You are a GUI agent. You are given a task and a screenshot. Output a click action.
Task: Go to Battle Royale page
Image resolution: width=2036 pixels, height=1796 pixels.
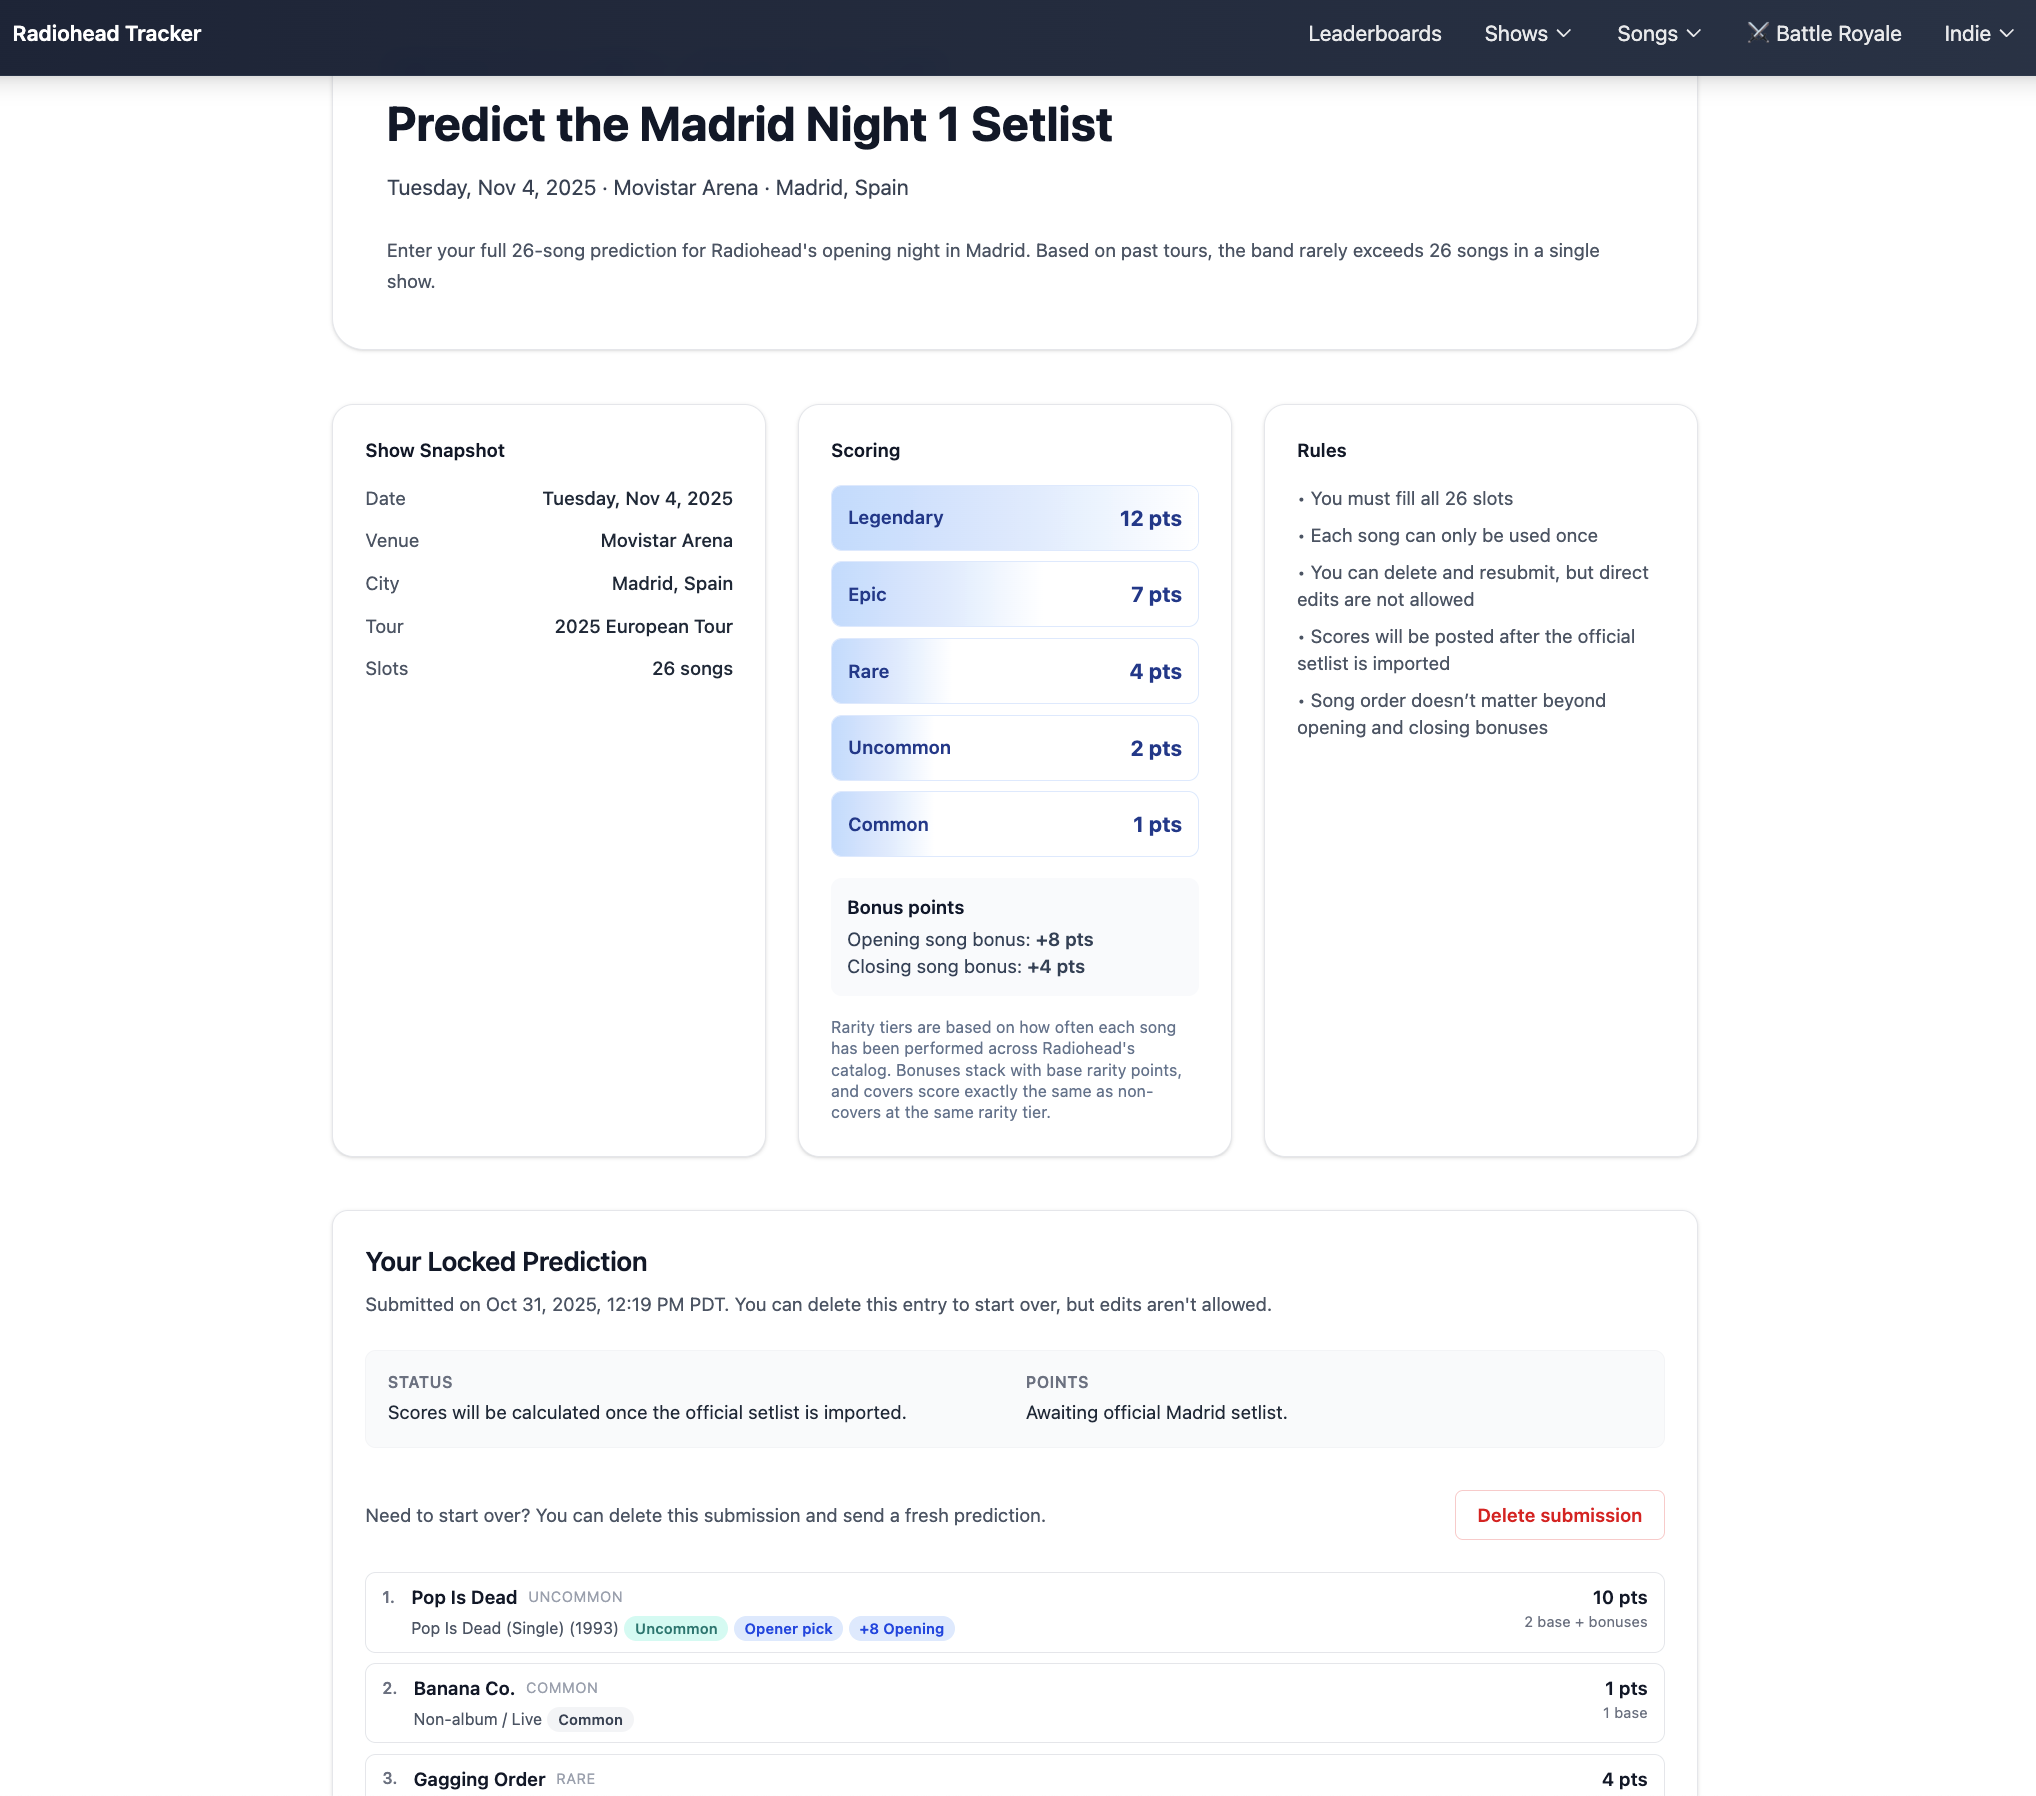coord(1838,34)
